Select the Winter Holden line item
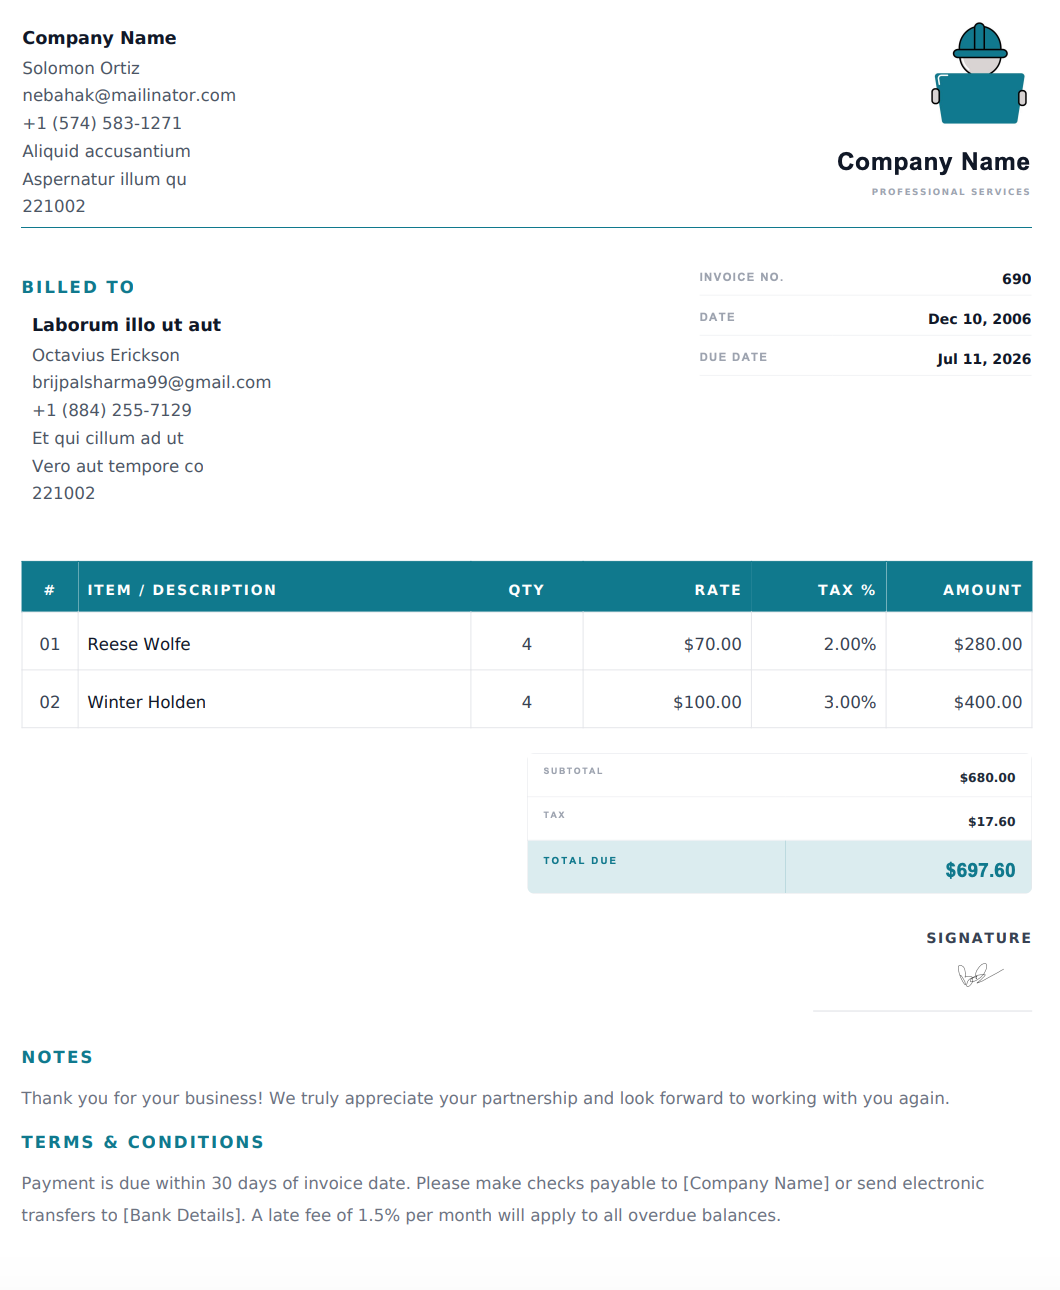This screenshot has height=1290, width=1060. (526, 702)
